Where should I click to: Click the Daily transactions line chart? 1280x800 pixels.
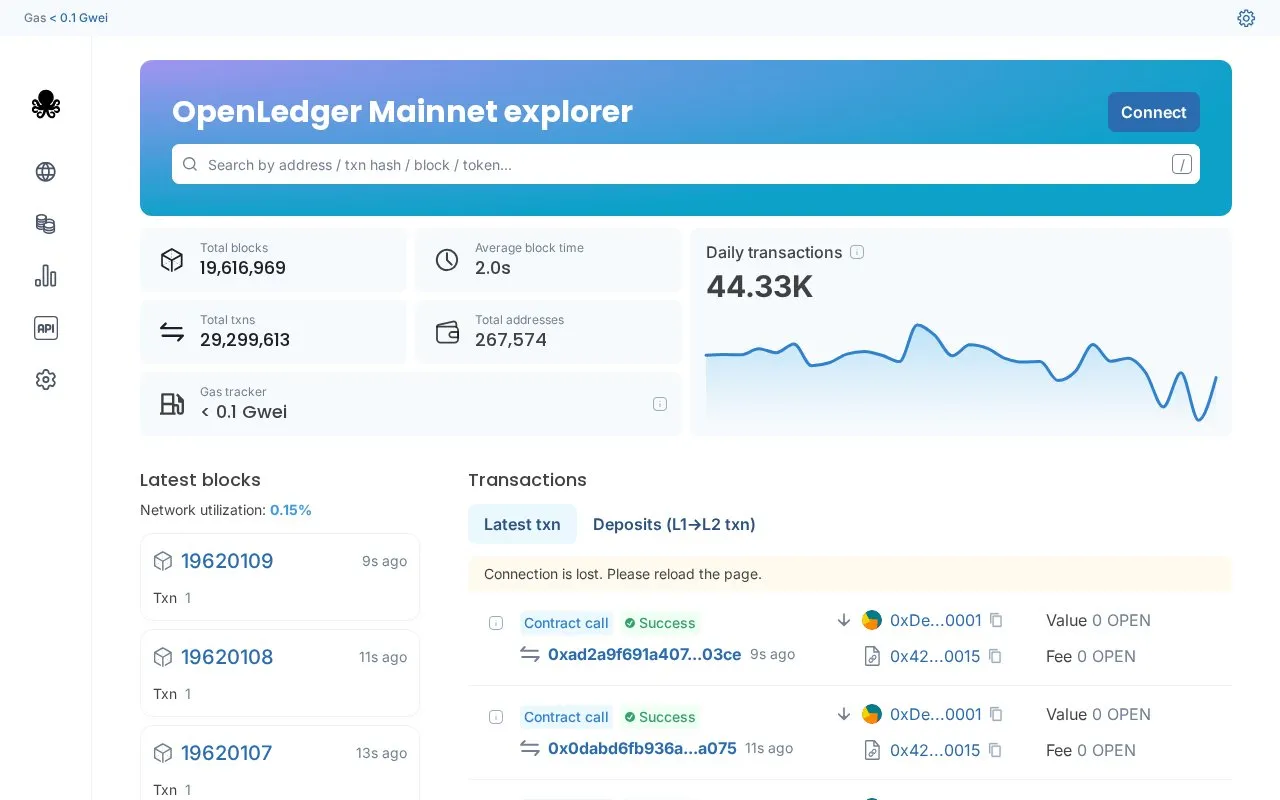(961, 372)
